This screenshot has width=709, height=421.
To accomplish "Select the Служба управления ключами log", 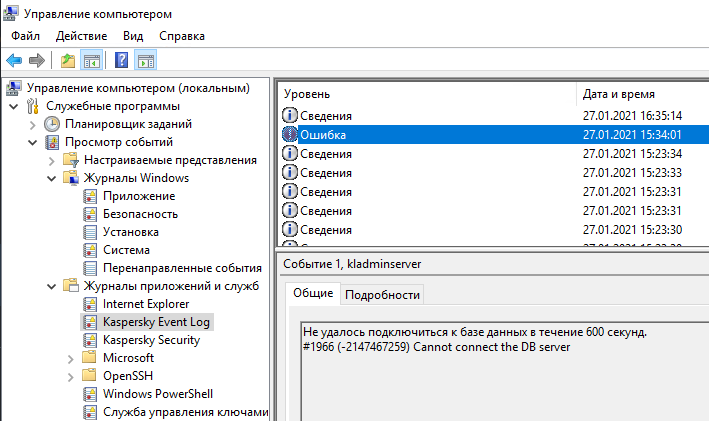I will [x=185, y=412].
